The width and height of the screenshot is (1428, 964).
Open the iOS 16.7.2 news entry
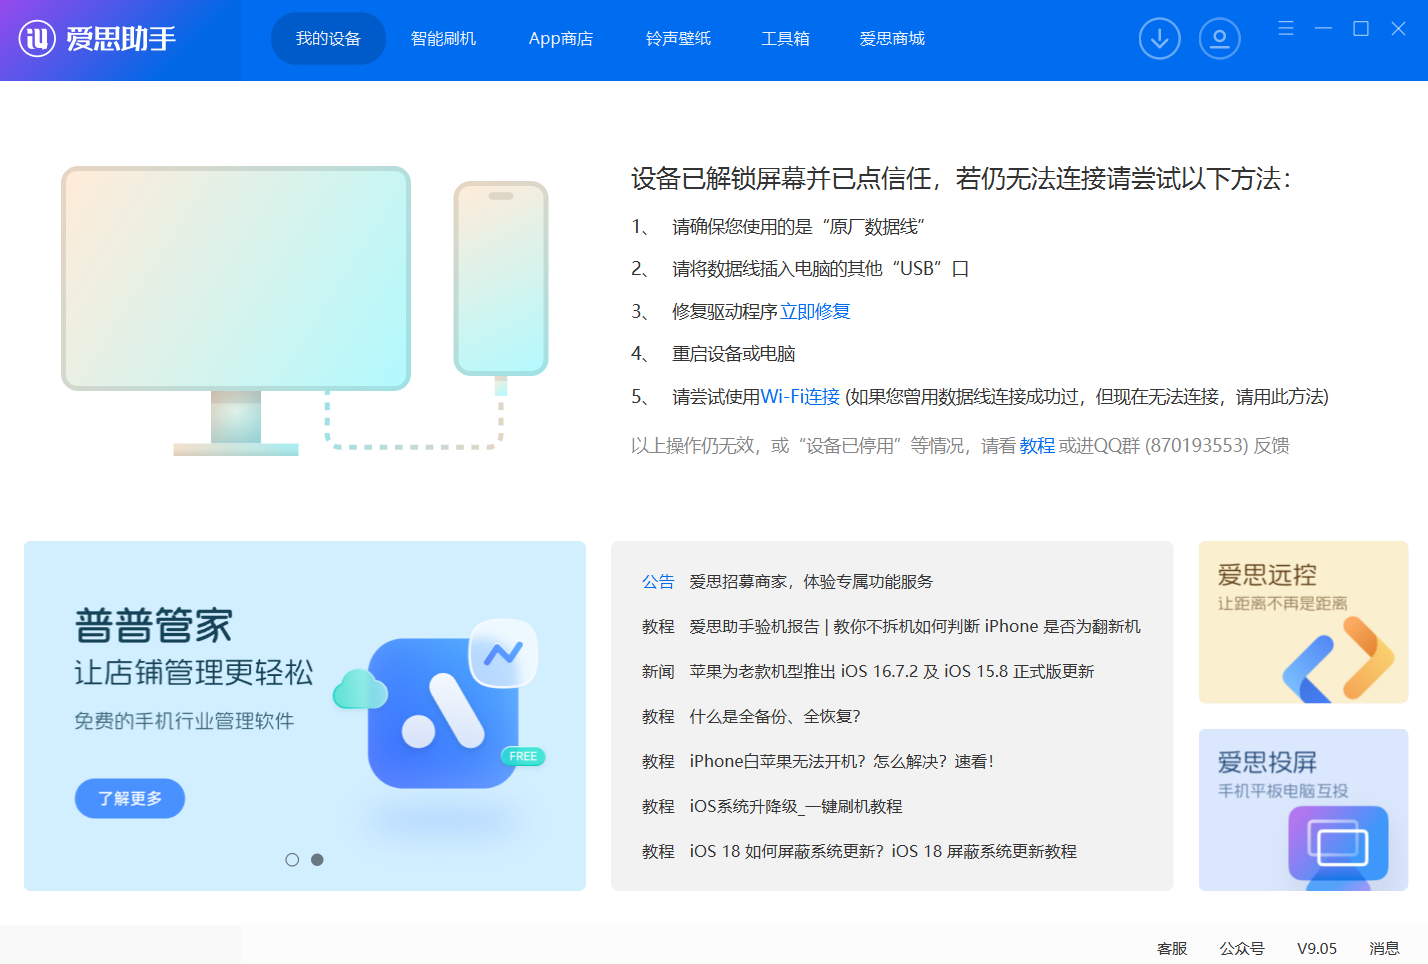pos(890,671)
